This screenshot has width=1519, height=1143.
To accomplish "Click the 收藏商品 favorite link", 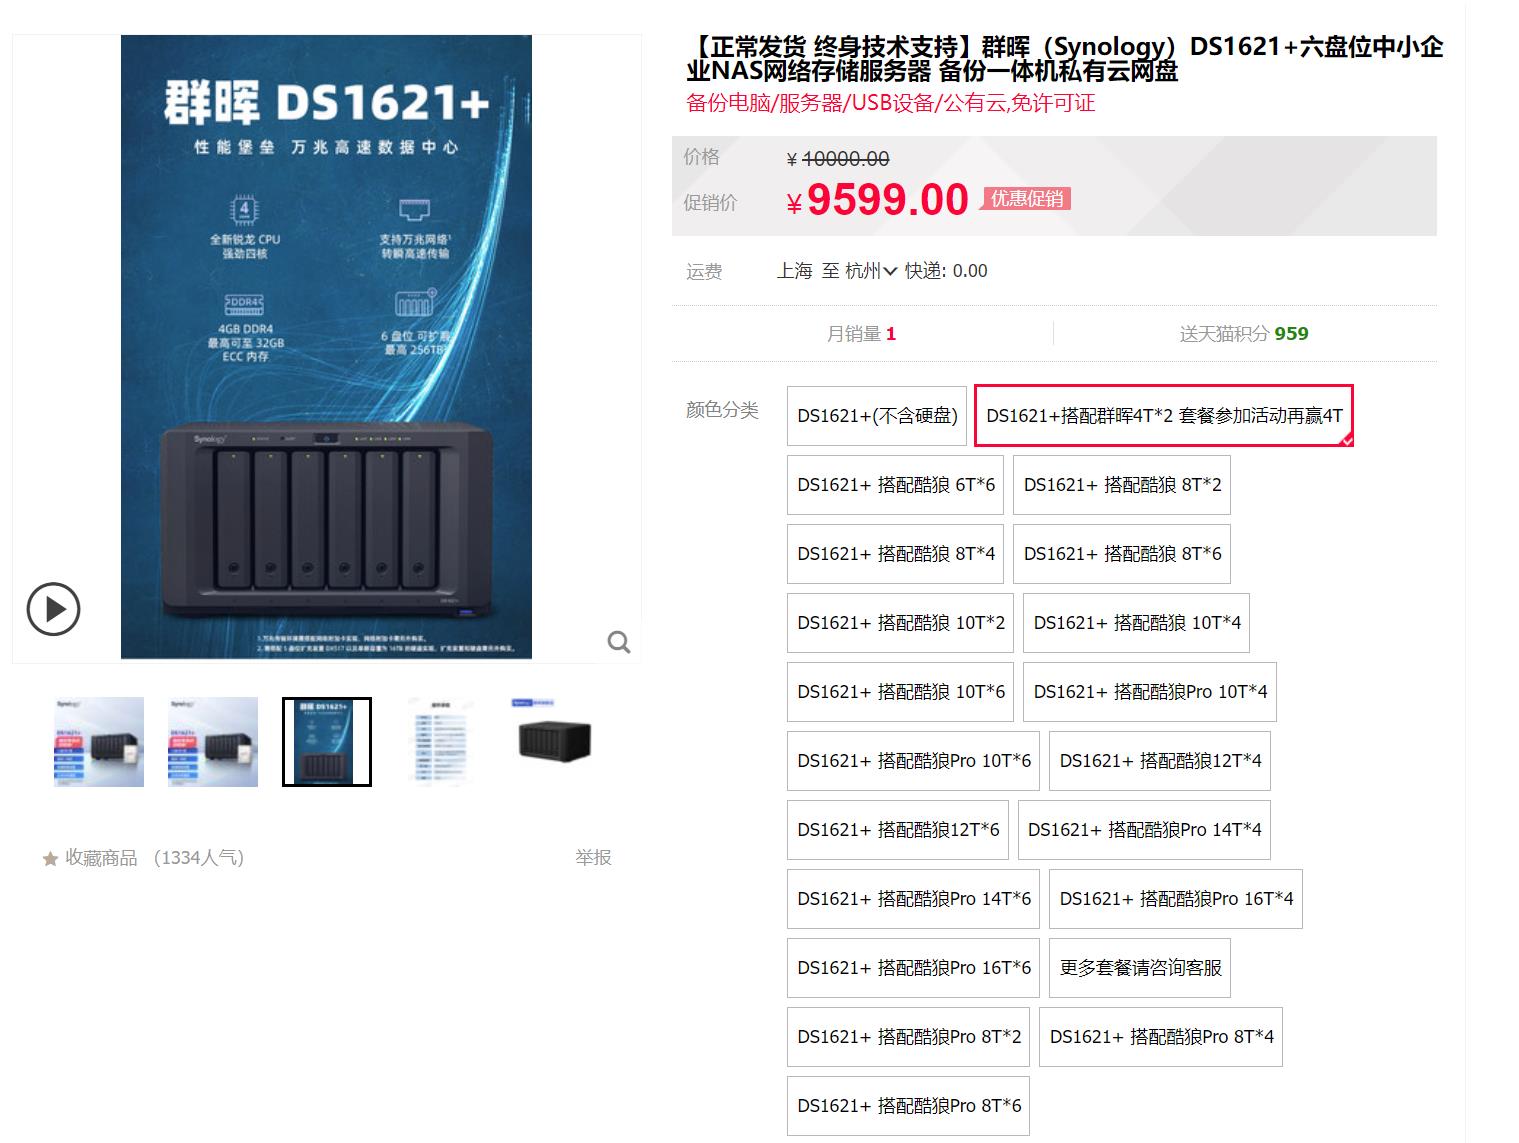I will point(101,858).
